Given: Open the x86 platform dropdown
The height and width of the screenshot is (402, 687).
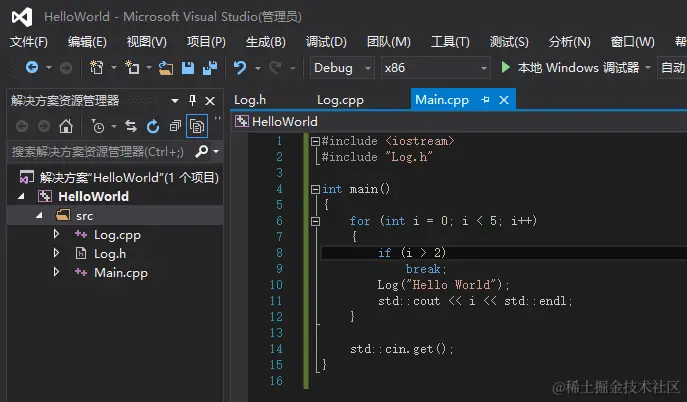Looking at the screenshot, I should click(x=436, y=67).
